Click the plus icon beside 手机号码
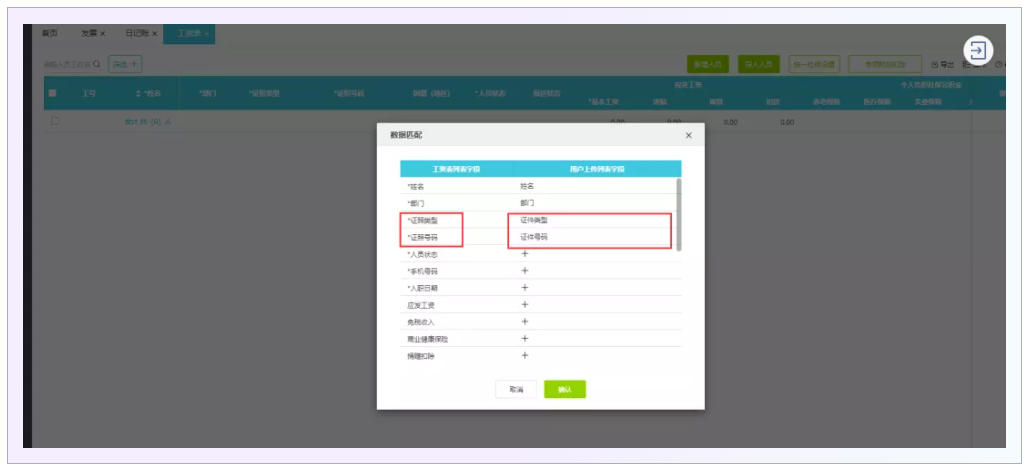The image size is (1032, 473). [524, 271]
